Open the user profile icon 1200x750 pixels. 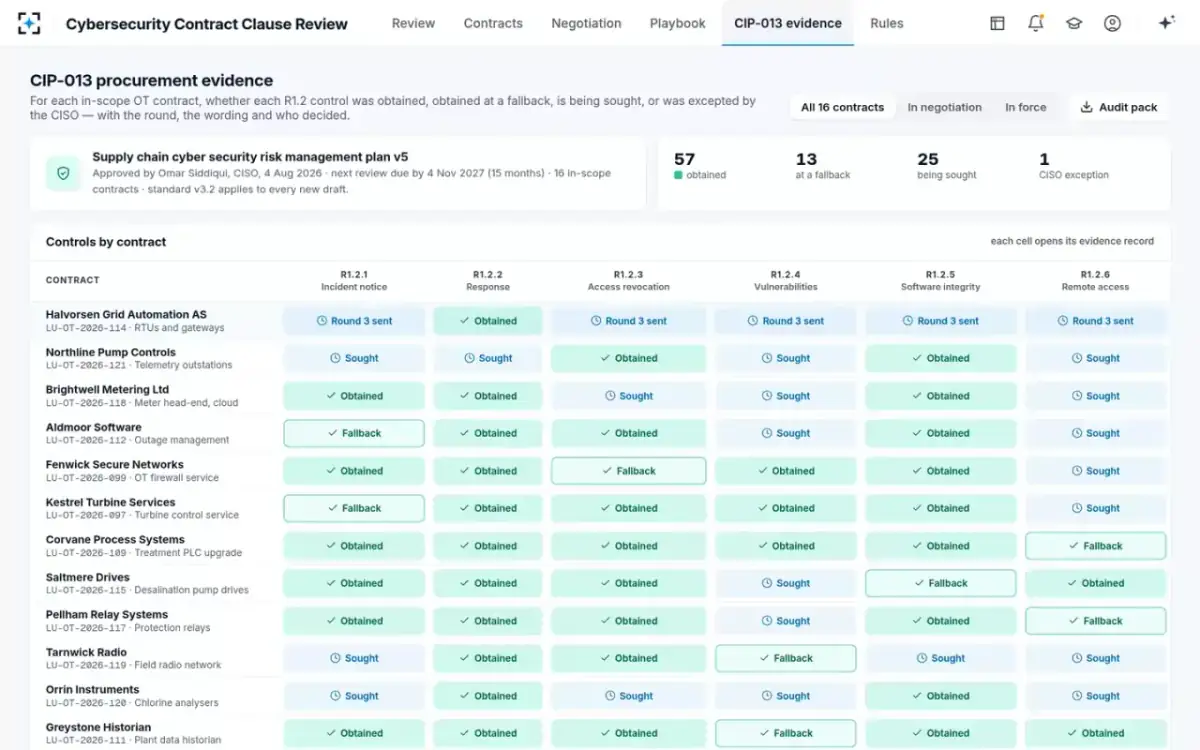(x=1112, y=23)
